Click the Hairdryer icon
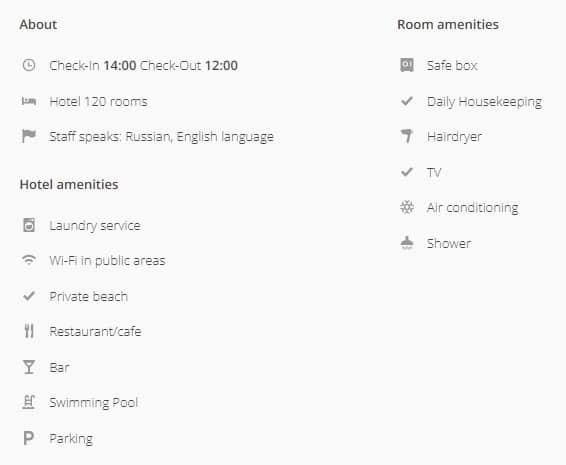This screenshot has height=465, width=566. coord(407,136)
